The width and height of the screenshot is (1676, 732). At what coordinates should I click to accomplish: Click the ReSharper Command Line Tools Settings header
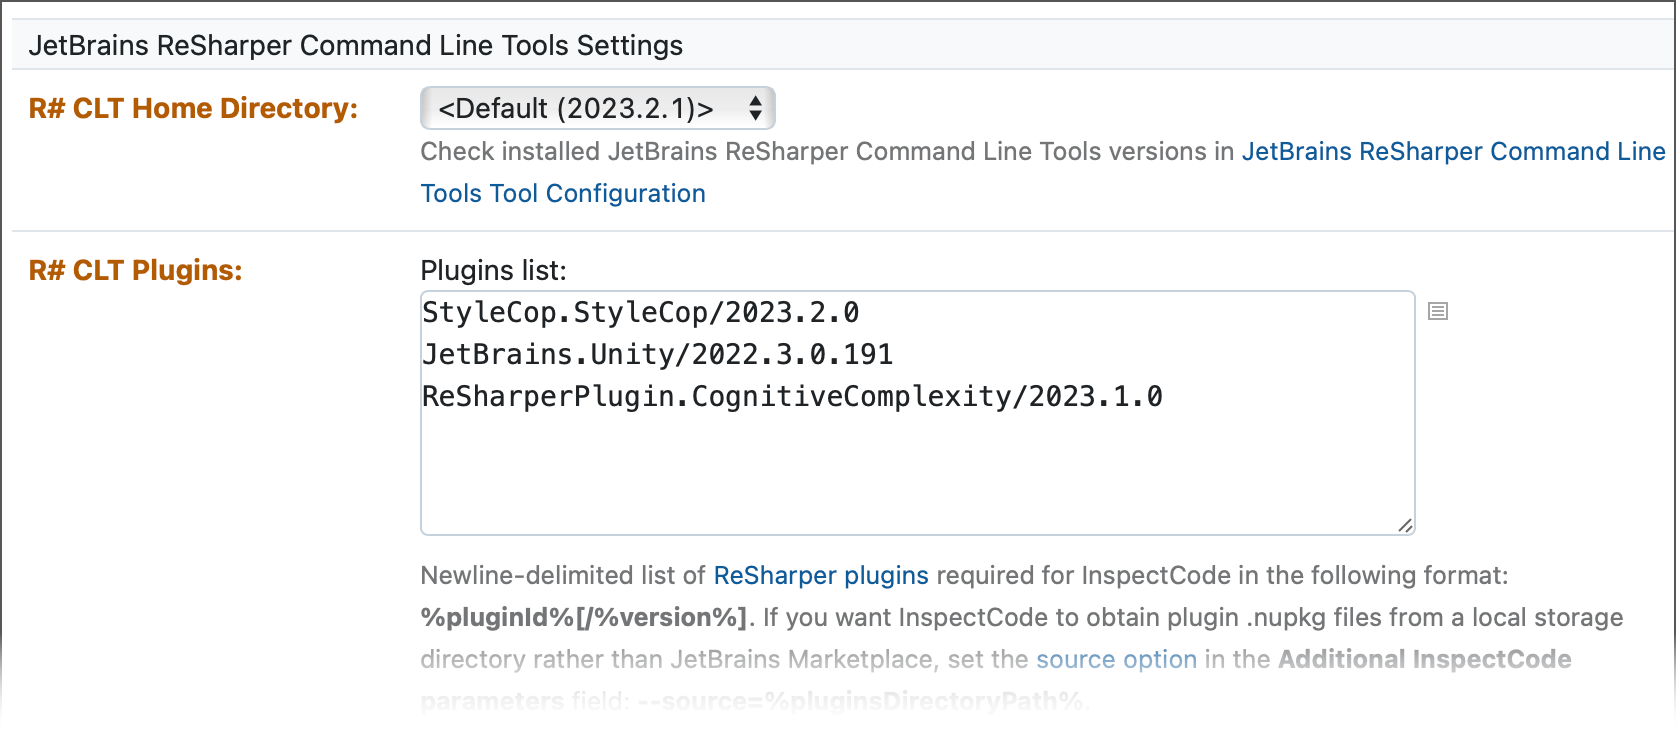pyautogui.click(x=355, y=46)
